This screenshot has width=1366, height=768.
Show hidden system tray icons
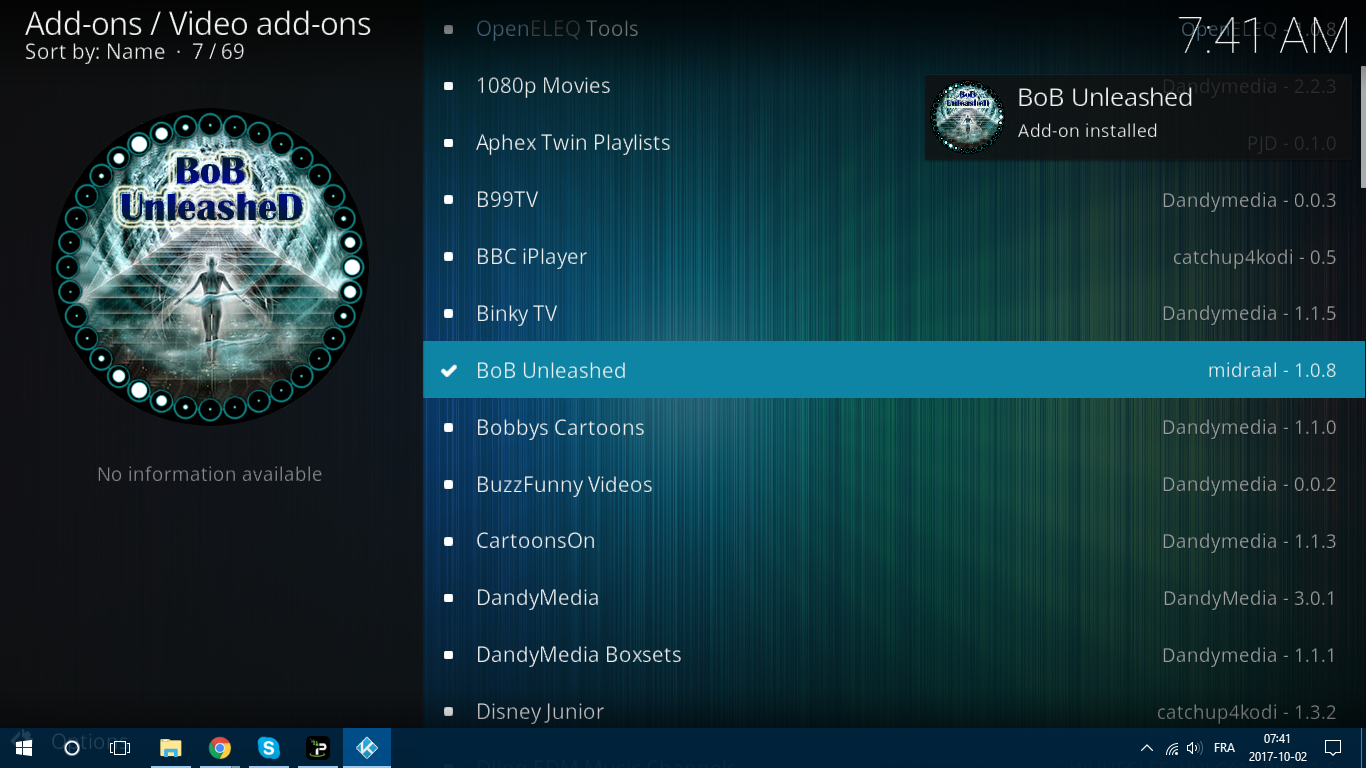(x=1147, y=748)
